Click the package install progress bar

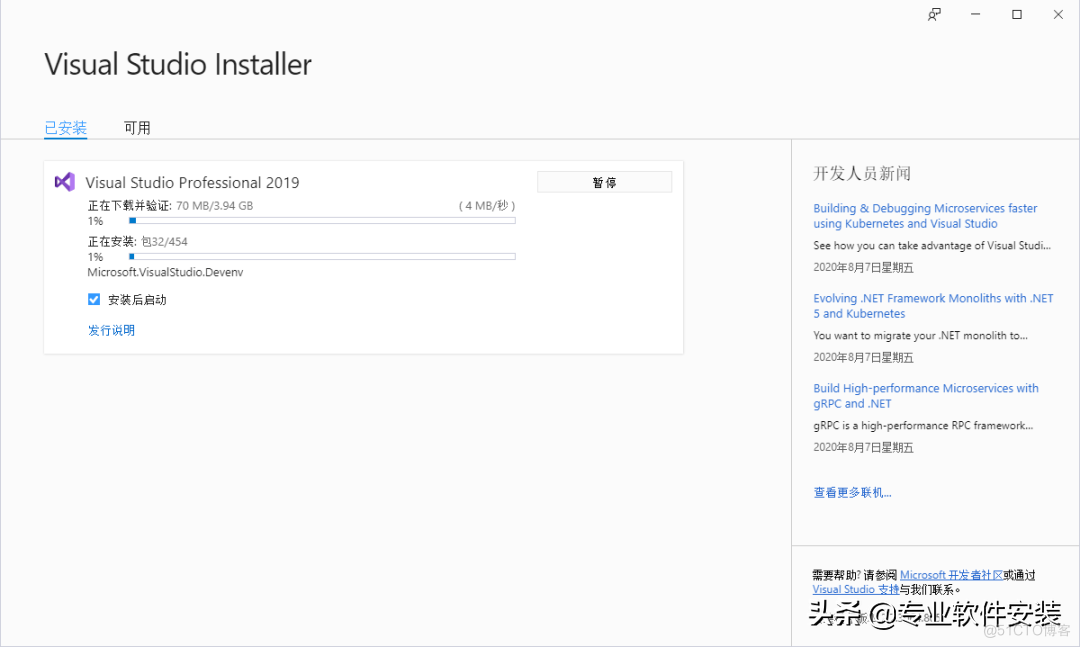[322, 256]
